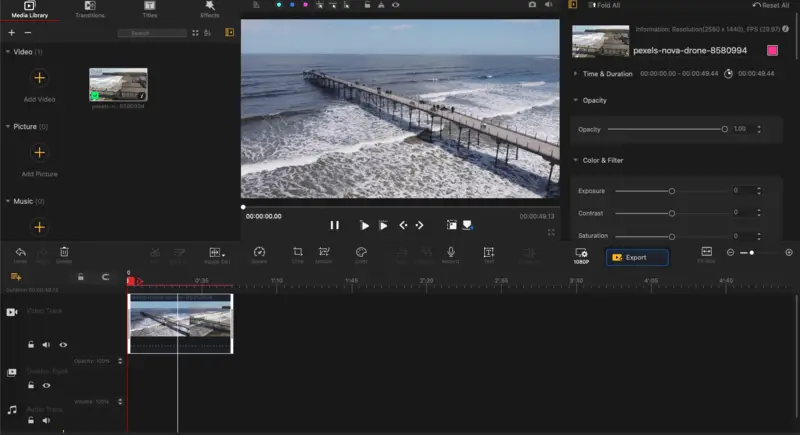Click the Opacity slider handle
The width and height of the screenshot is (800, 435).
724,129
